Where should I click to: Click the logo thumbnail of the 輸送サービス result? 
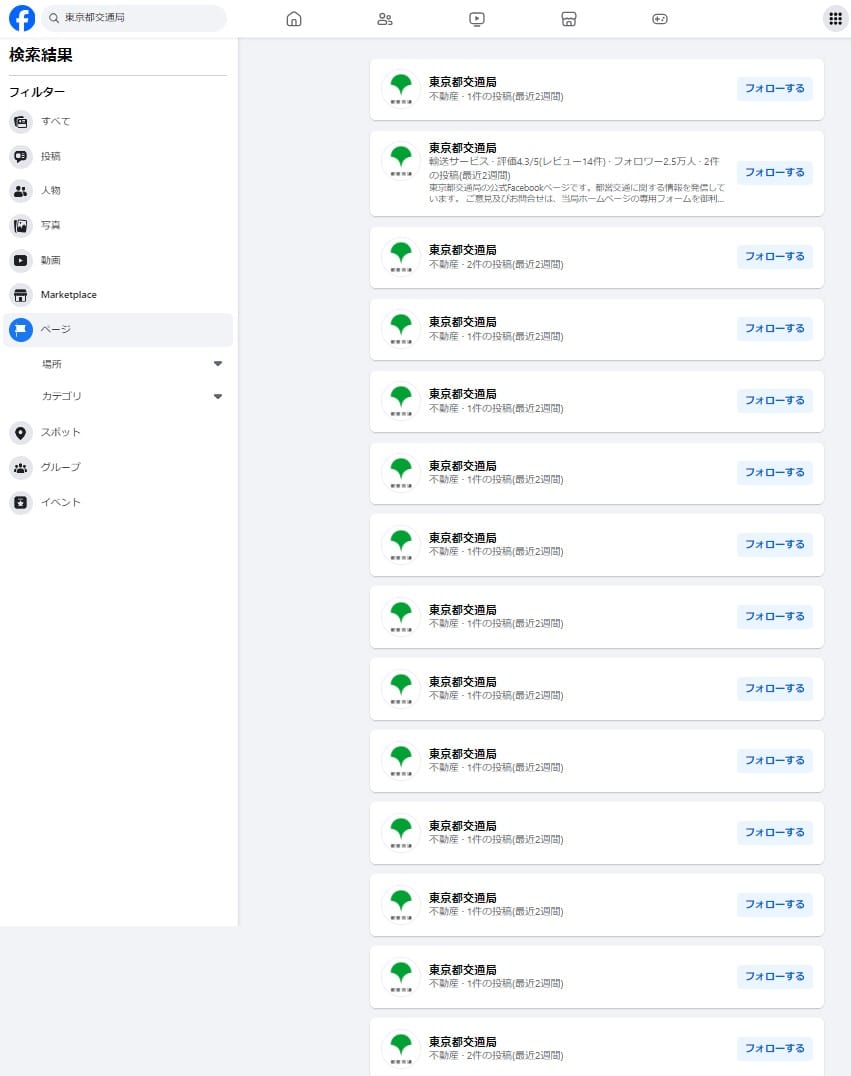pos(401,161)
